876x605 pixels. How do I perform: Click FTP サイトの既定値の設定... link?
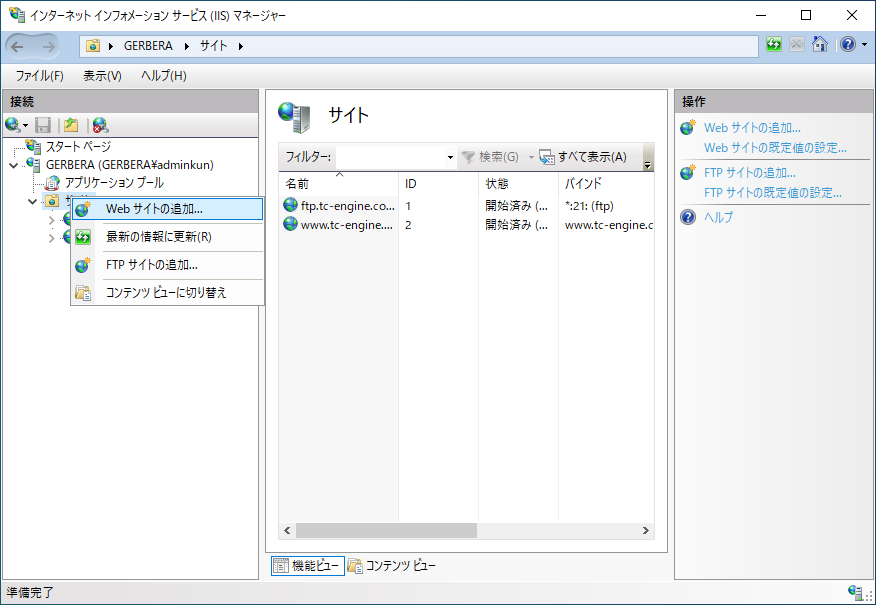[773, 193]
